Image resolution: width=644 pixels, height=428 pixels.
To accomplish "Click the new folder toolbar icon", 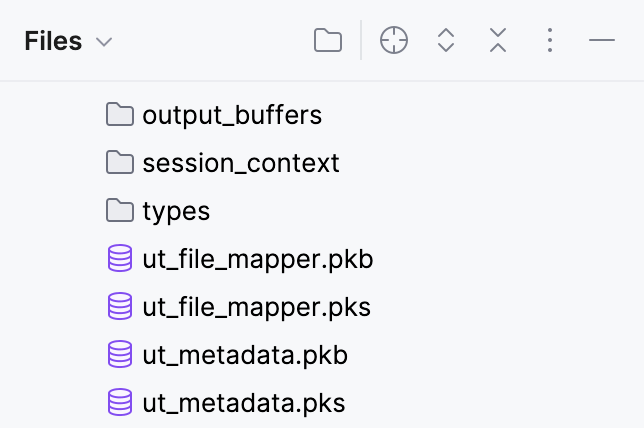I will [327, 41].
